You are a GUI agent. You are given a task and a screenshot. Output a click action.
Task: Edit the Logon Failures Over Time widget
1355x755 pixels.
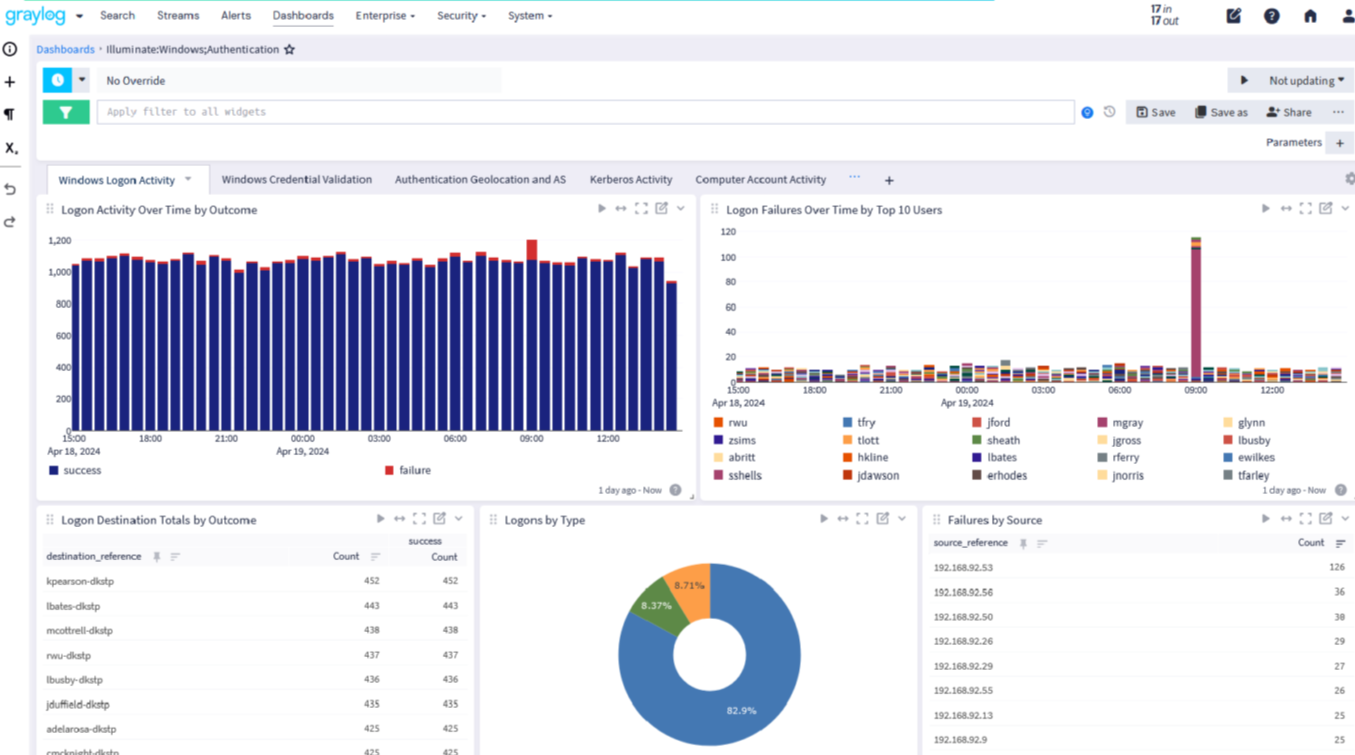coord(1325,209)
